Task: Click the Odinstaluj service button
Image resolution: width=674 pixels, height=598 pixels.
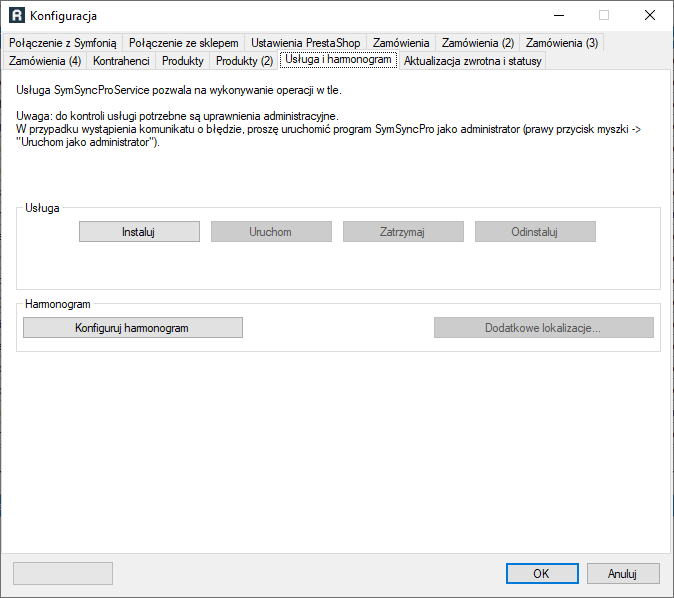Action: pos(535,232)
